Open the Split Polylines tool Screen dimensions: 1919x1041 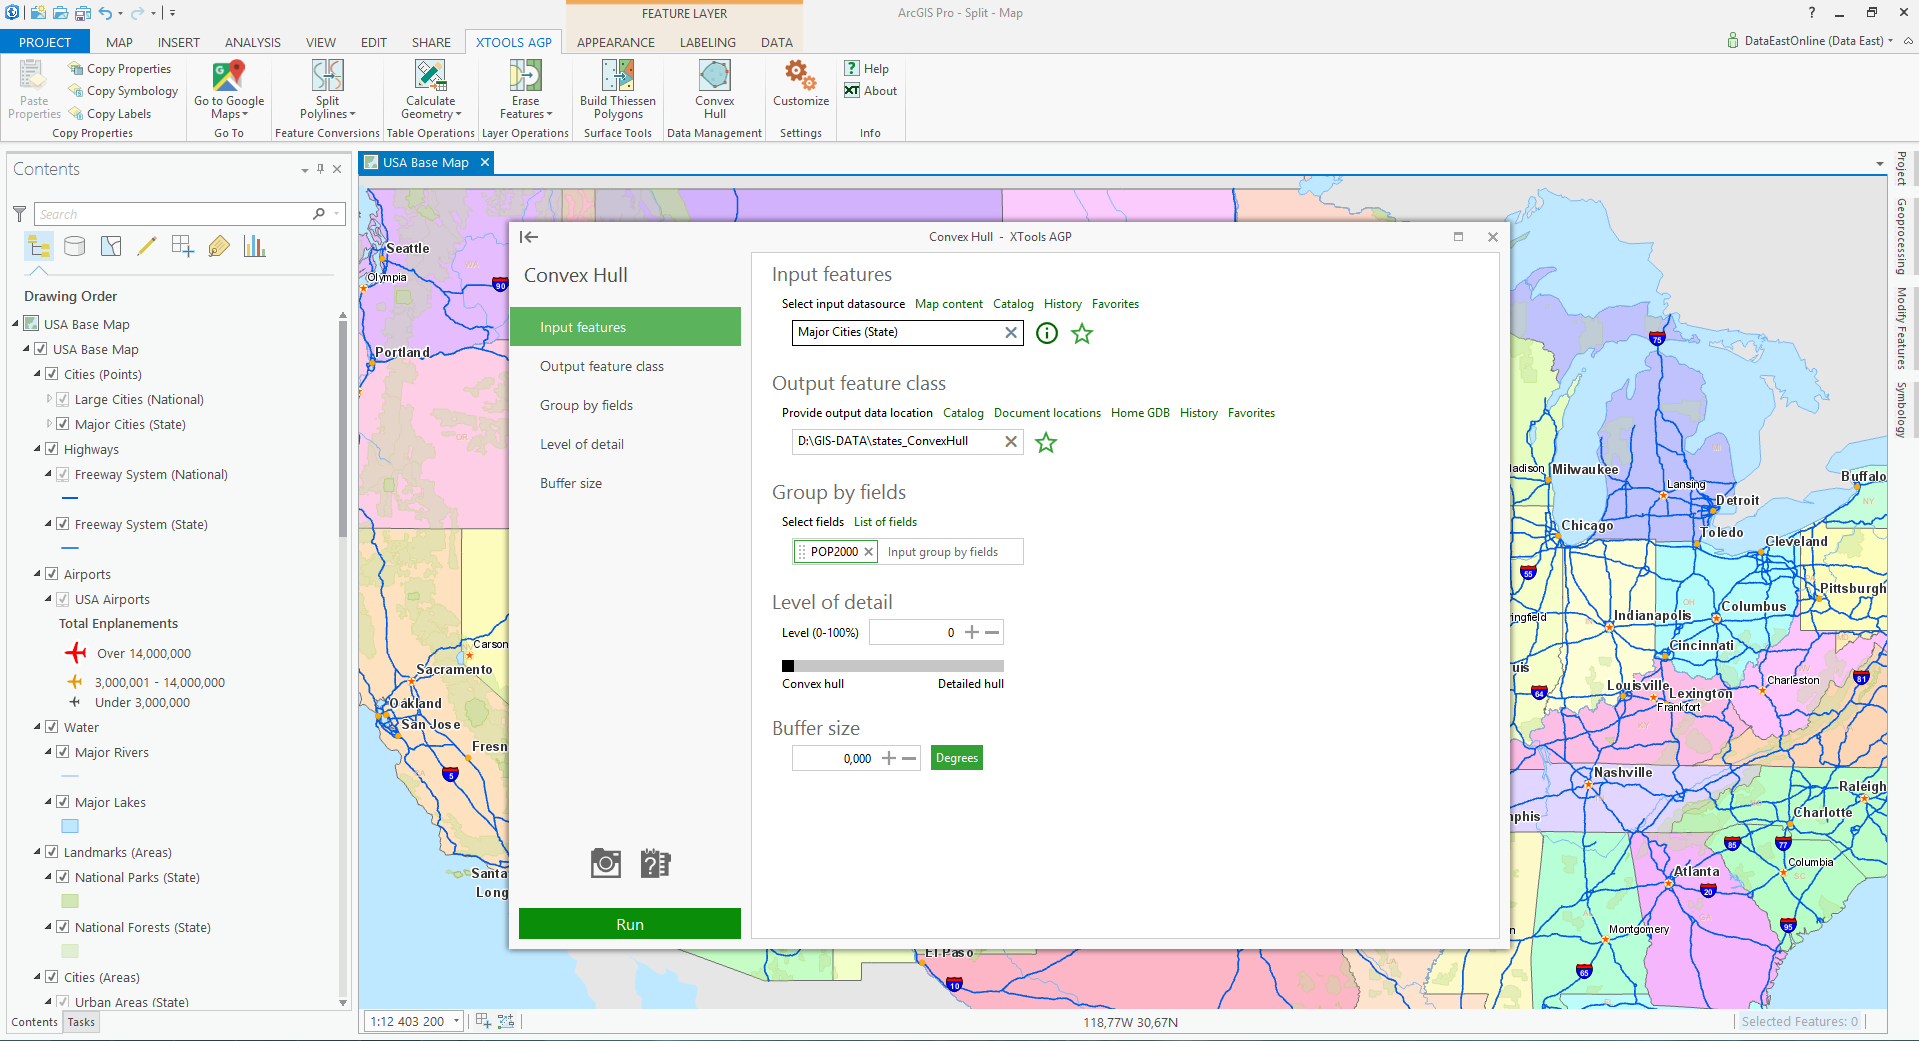327,90
